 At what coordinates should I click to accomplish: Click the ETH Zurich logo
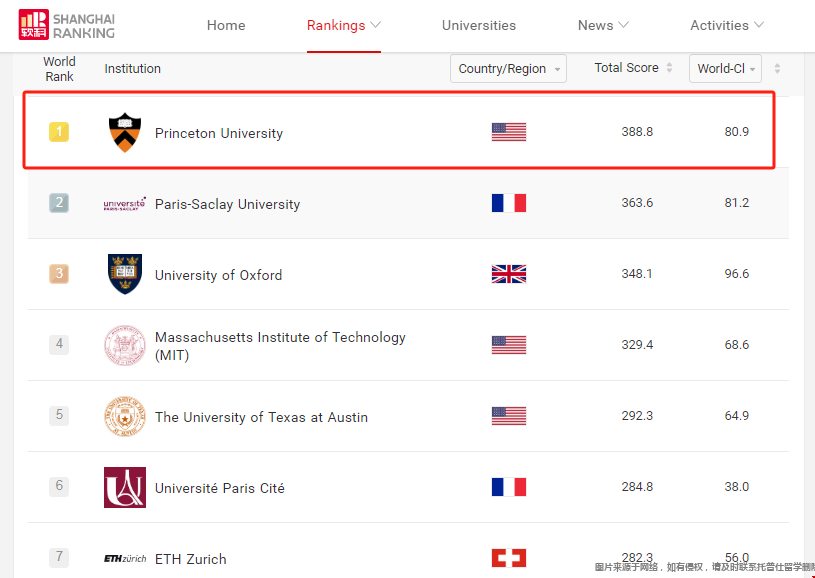[125, 559]
